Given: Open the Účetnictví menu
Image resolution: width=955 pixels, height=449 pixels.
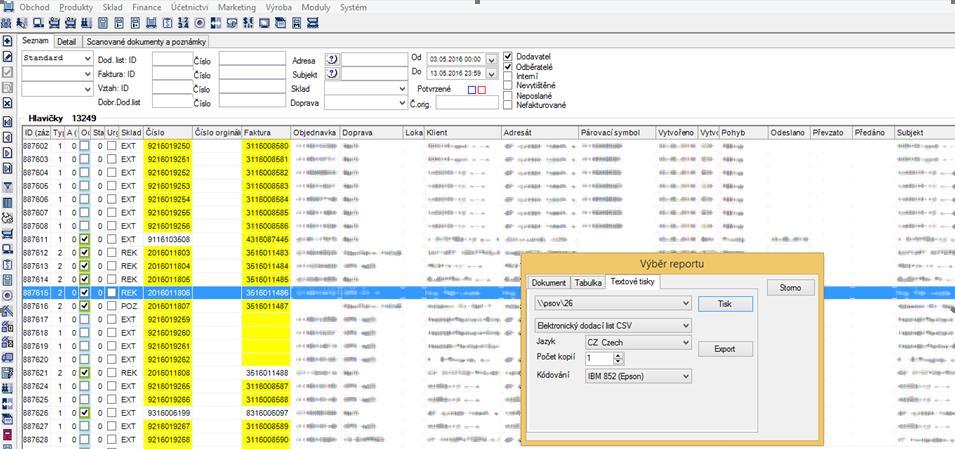Looking at the screenshot, I should [189, 7].
